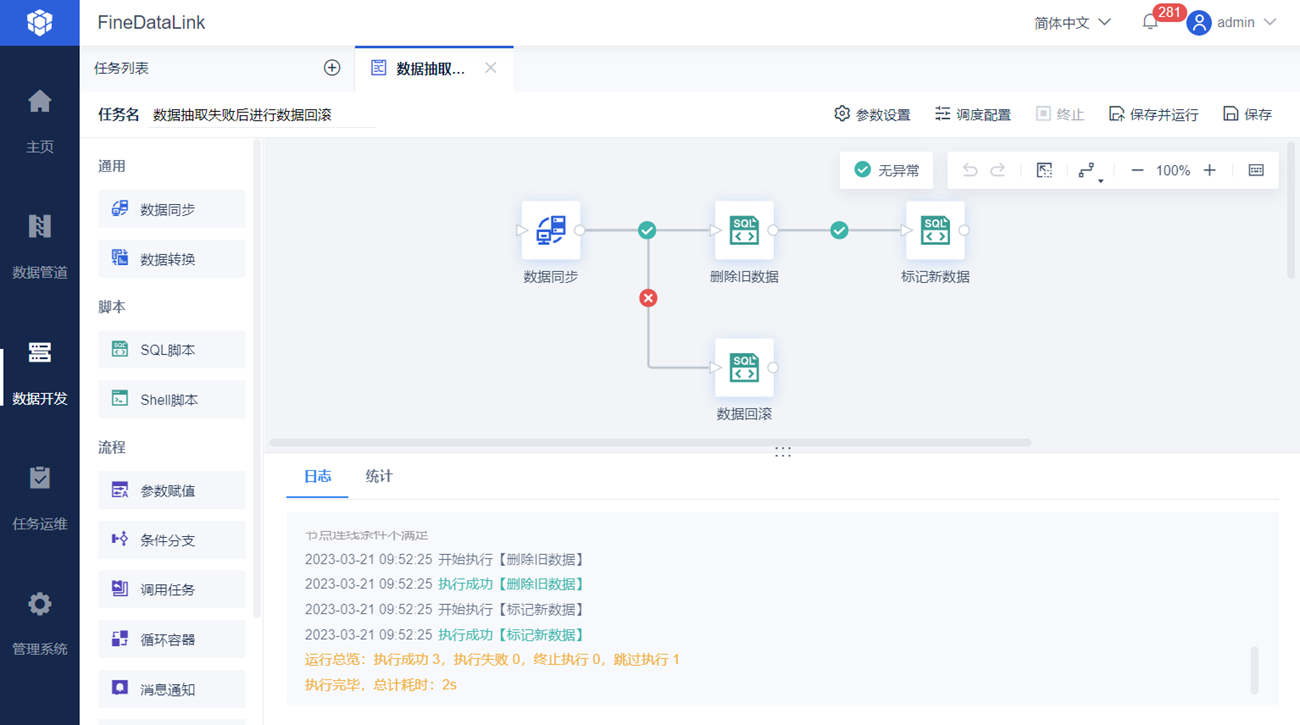Expand the admin account menu arrow
The height and width of the screenshot is (725, 1300).
point(1270,22)
